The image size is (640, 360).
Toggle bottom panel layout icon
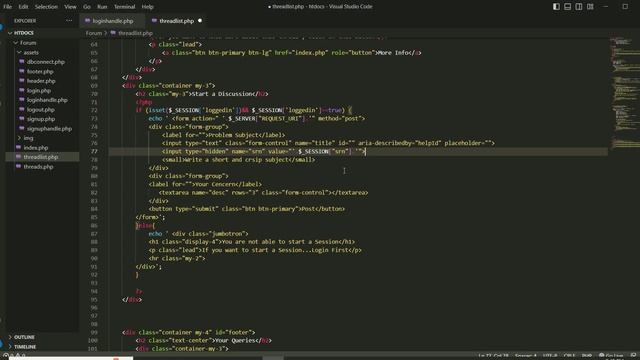(567, 7)
